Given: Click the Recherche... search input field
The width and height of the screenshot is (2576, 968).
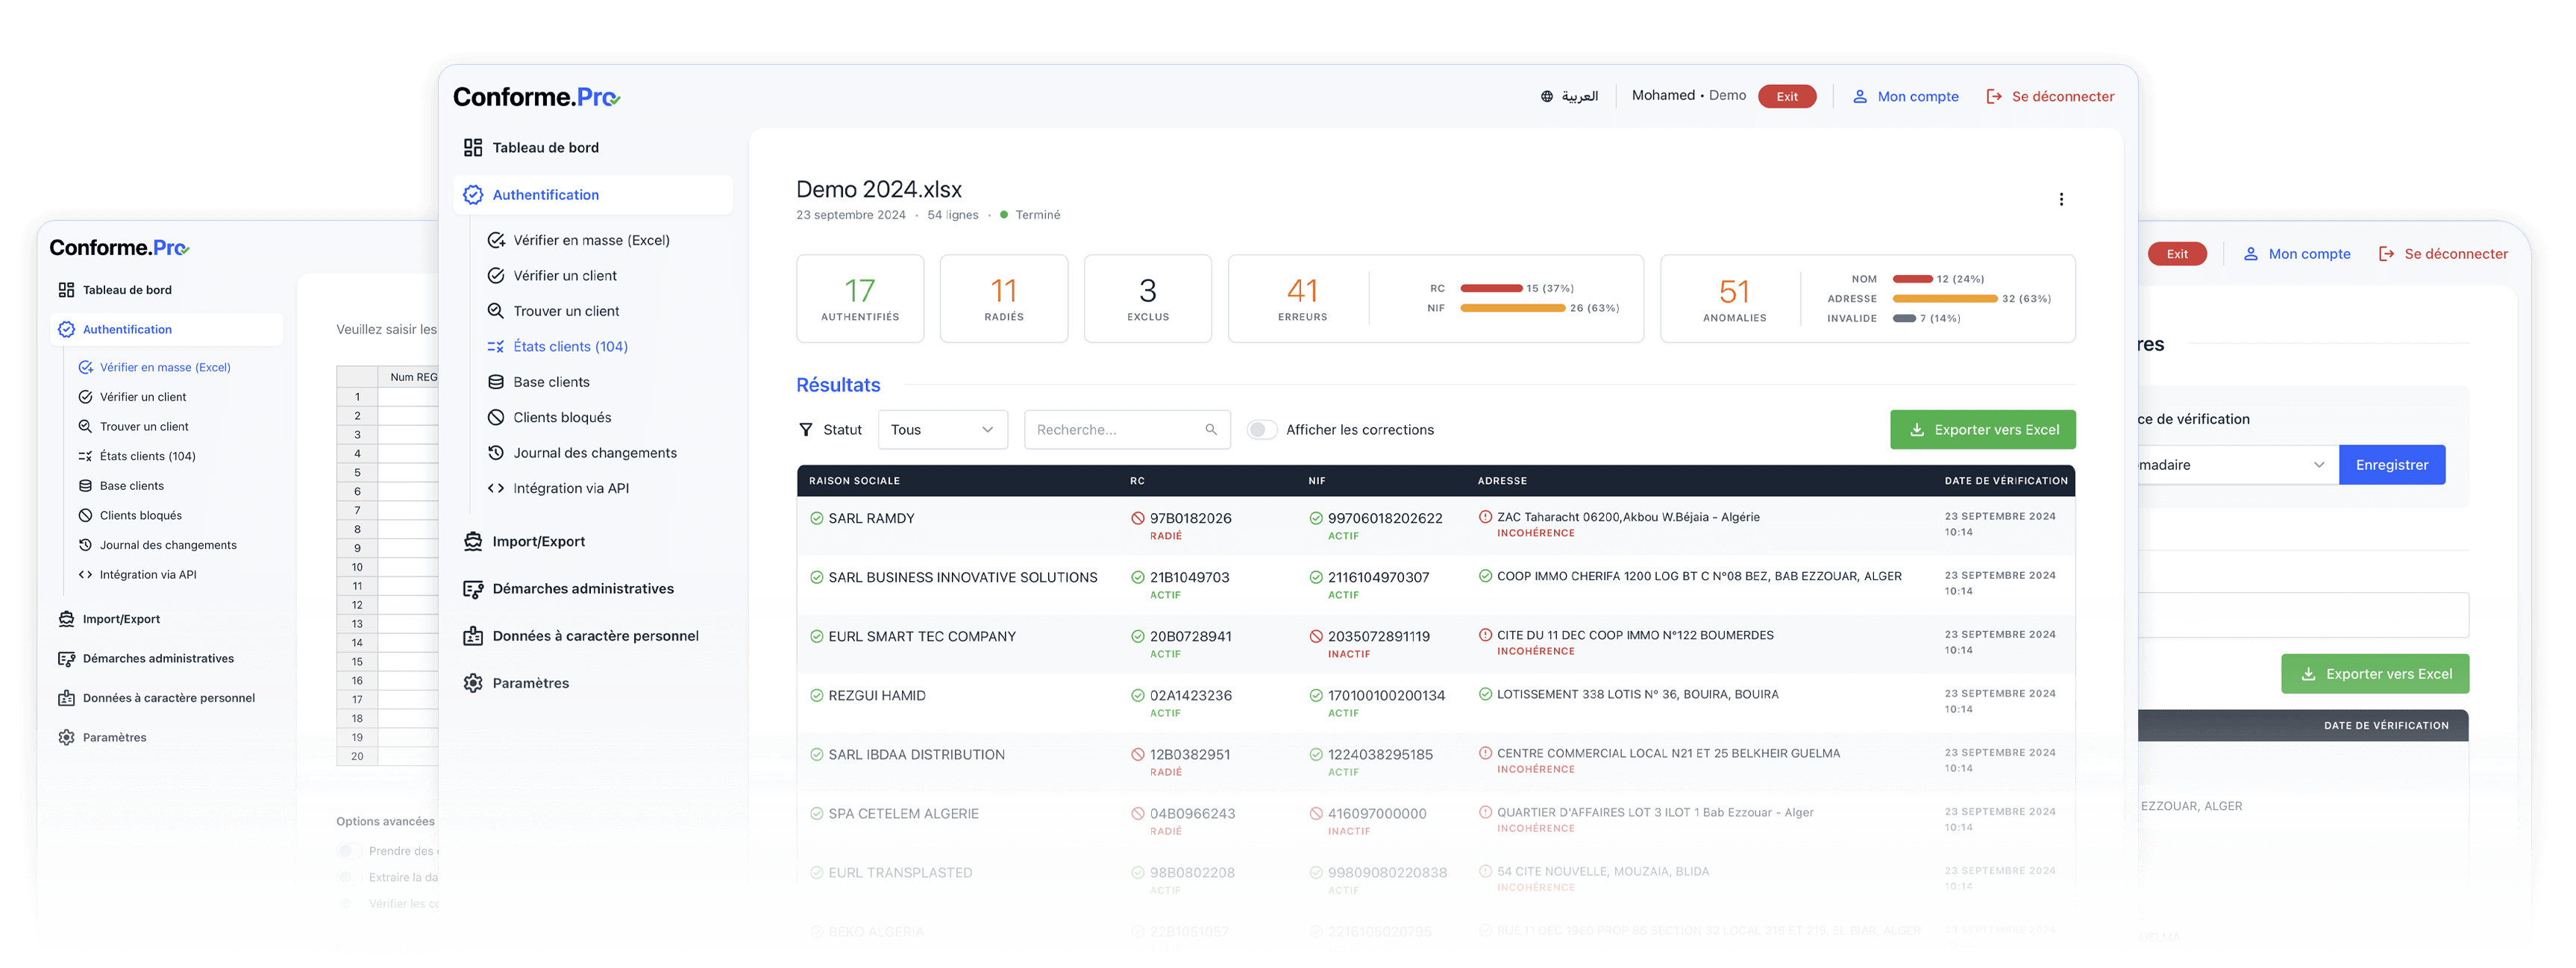Looking at the screenshot, I should [x=1126, y=430].
